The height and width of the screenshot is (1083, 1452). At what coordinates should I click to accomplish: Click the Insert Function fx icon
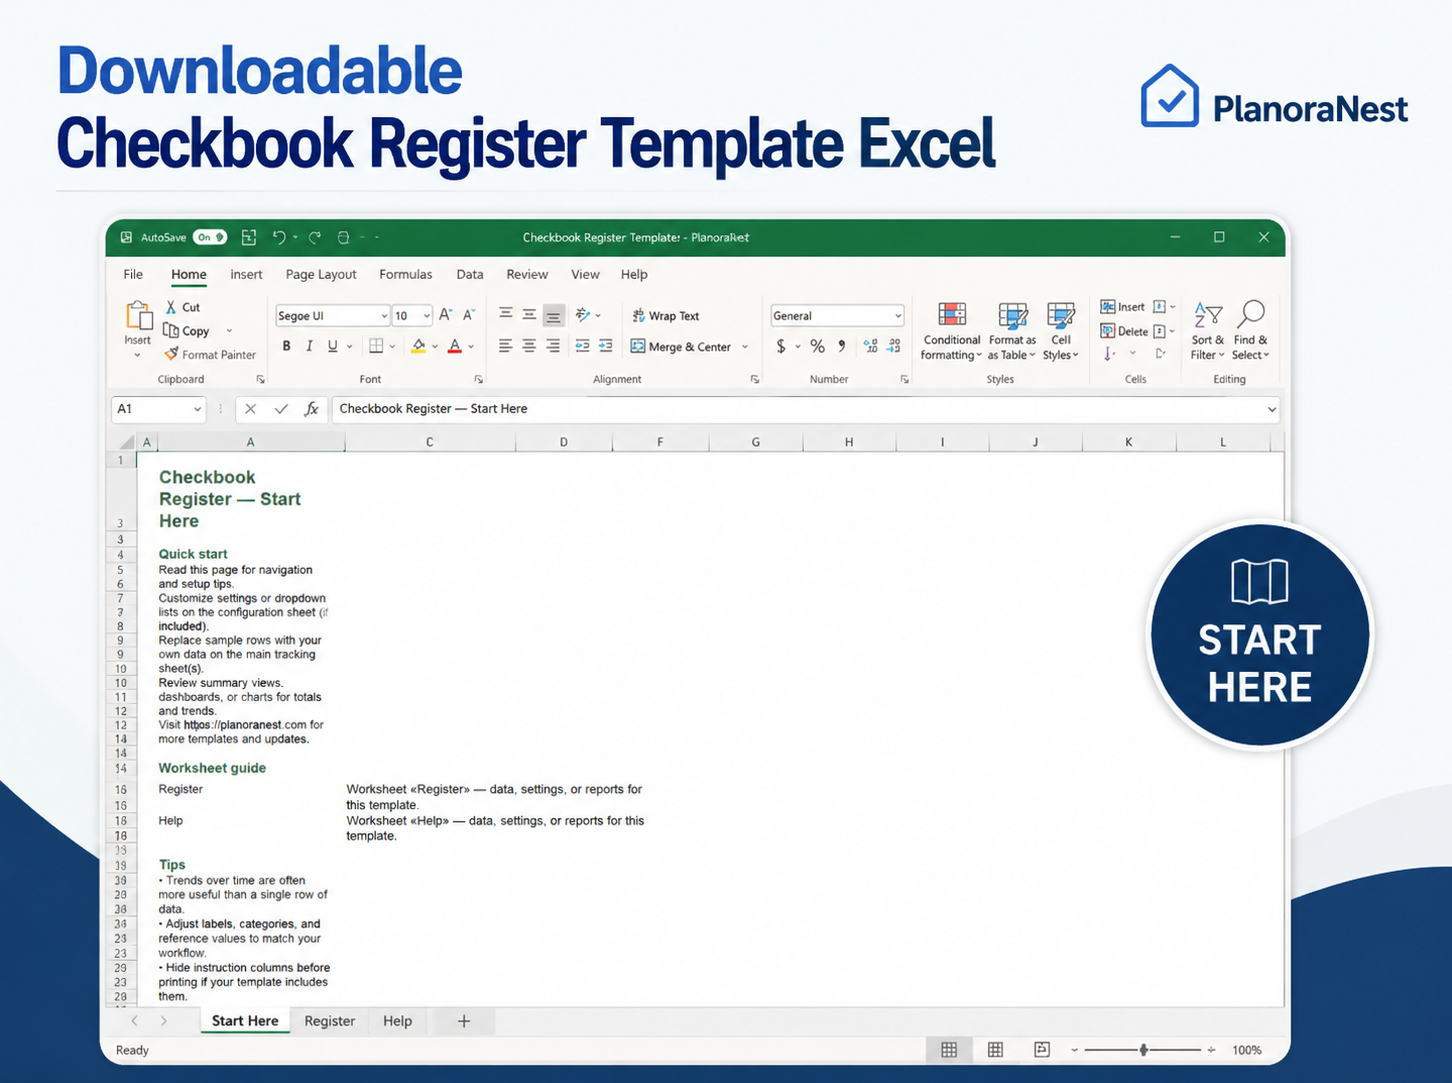tap(311, 409)
